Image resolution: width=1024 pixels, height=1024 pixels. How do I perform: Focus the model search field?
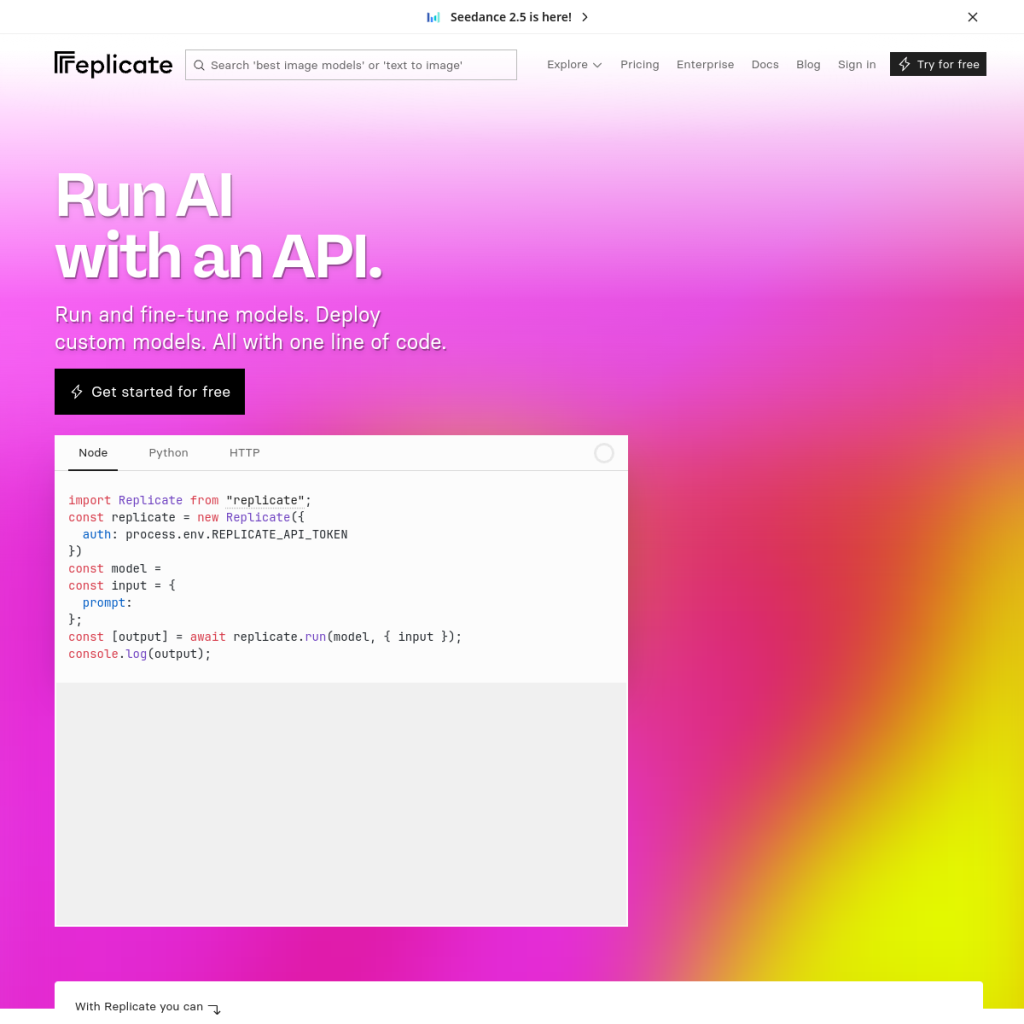(x=351, y=65)
